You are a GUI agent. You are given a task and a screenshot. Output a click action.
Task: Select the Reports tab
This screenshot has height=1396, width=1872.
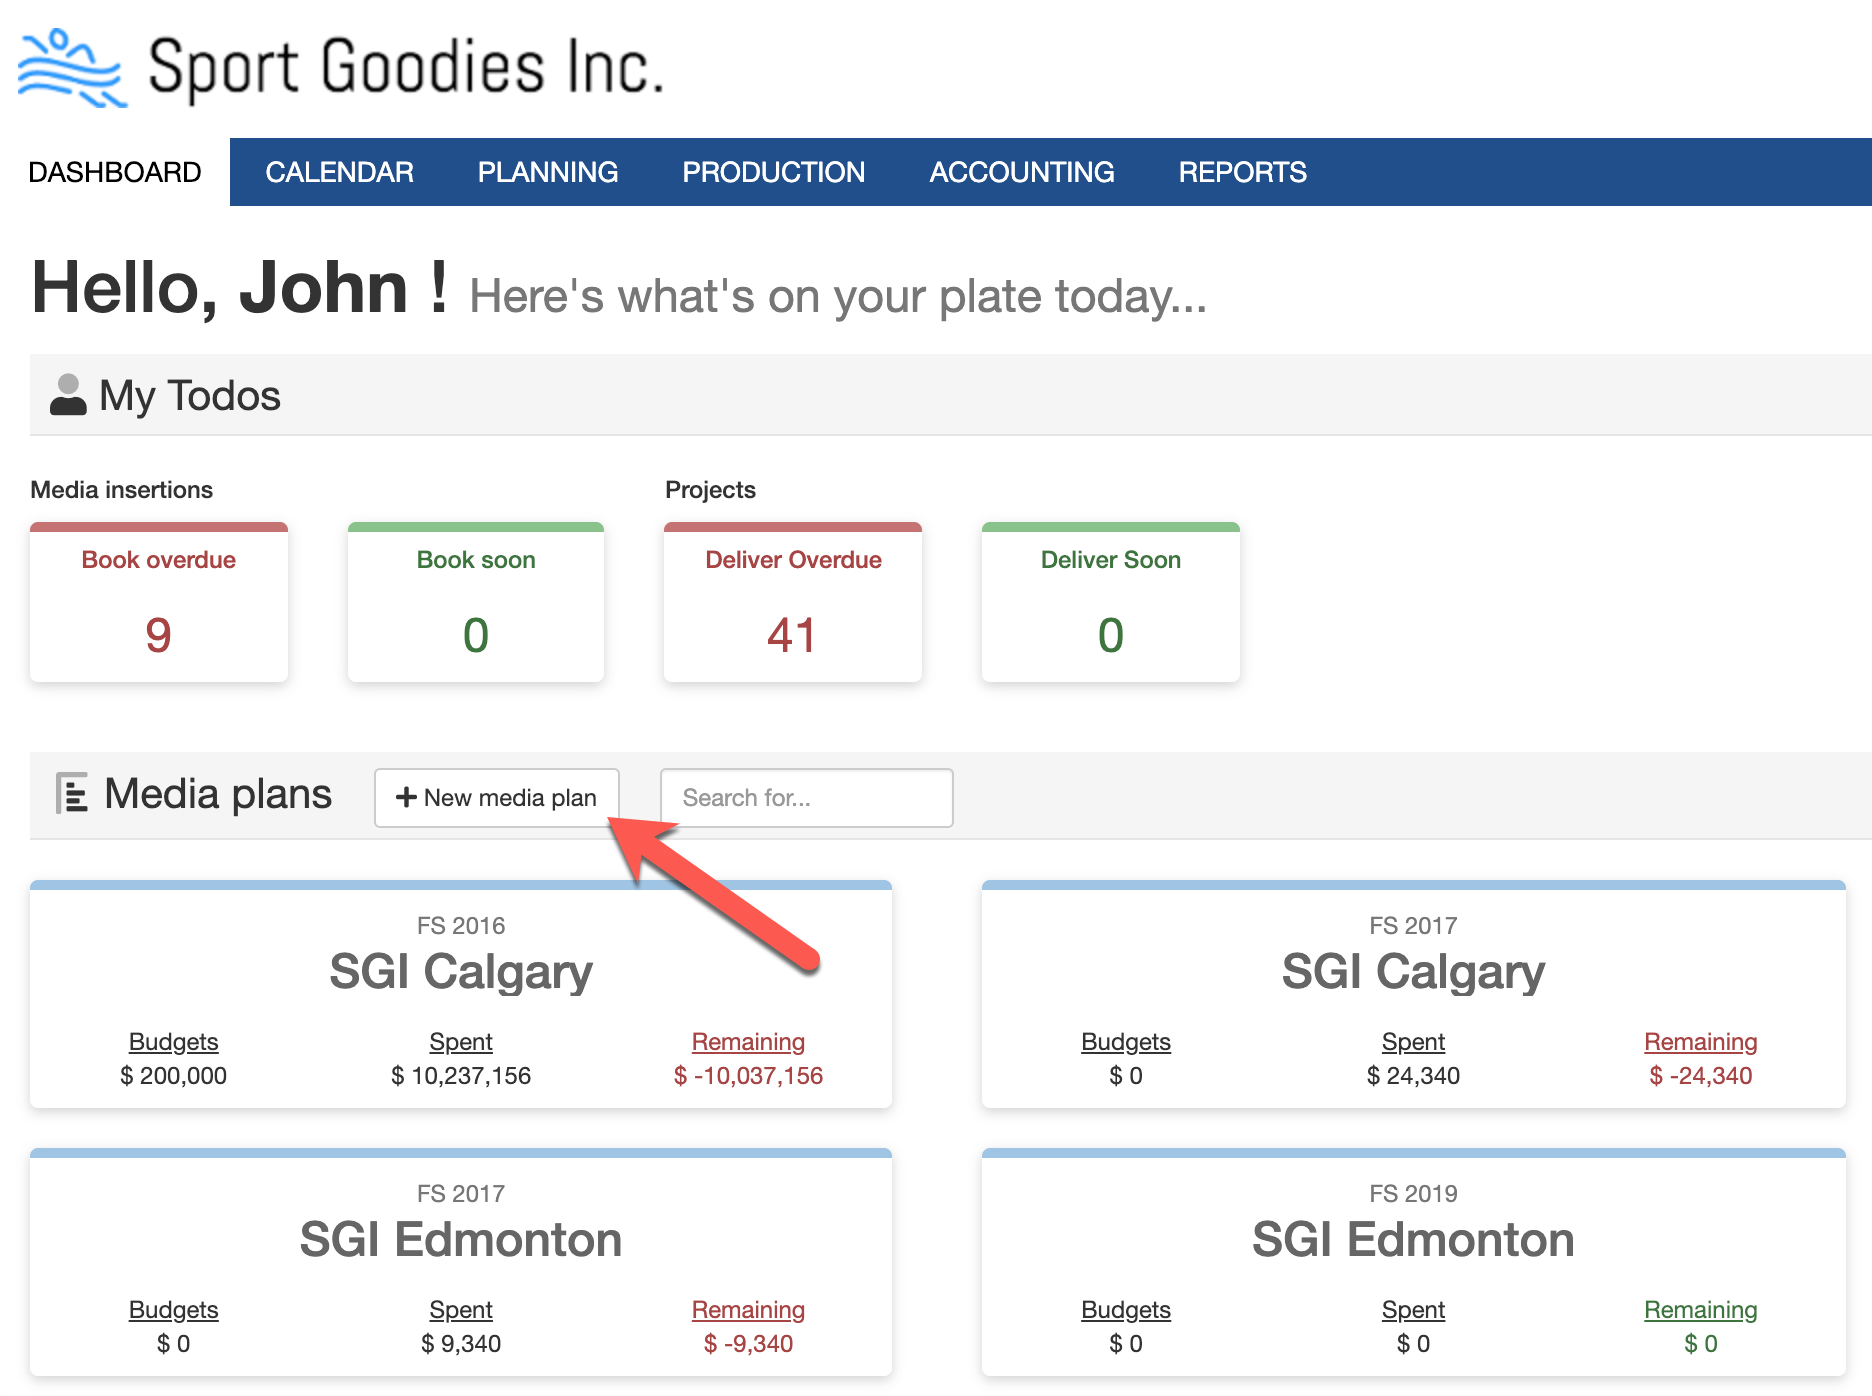1242,172
